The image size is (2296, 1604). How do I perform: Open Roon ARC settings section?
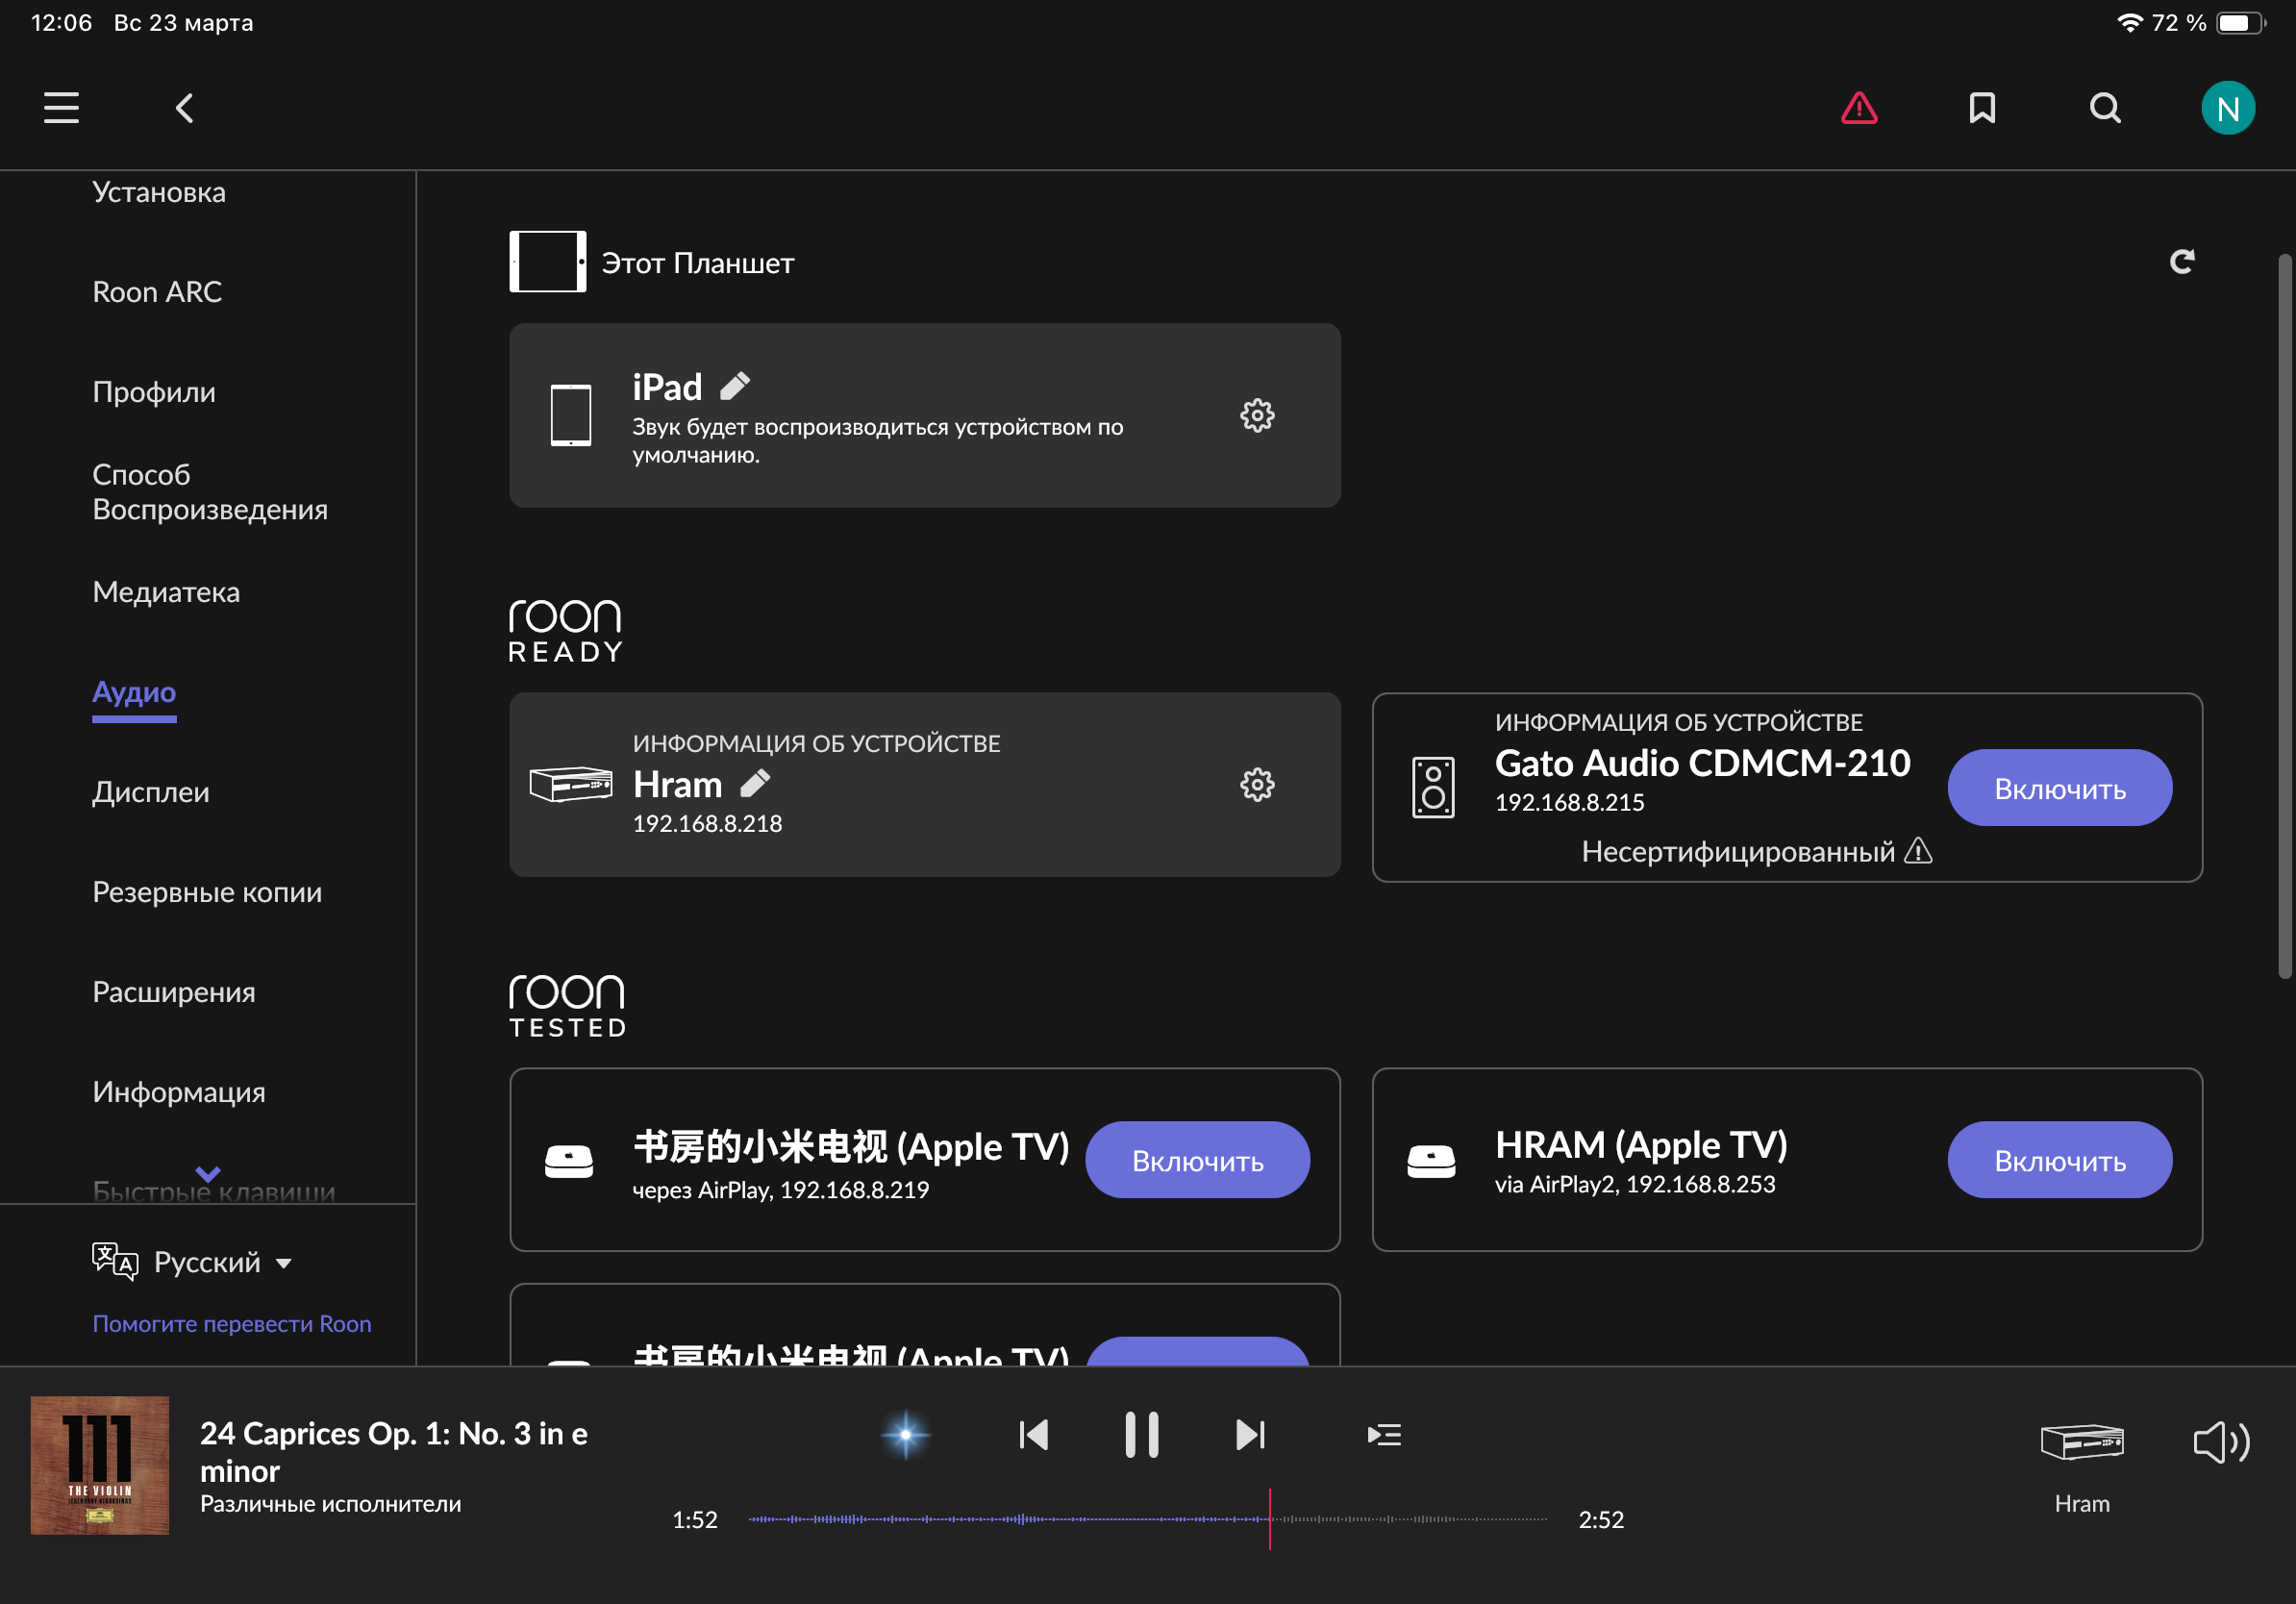157,291
